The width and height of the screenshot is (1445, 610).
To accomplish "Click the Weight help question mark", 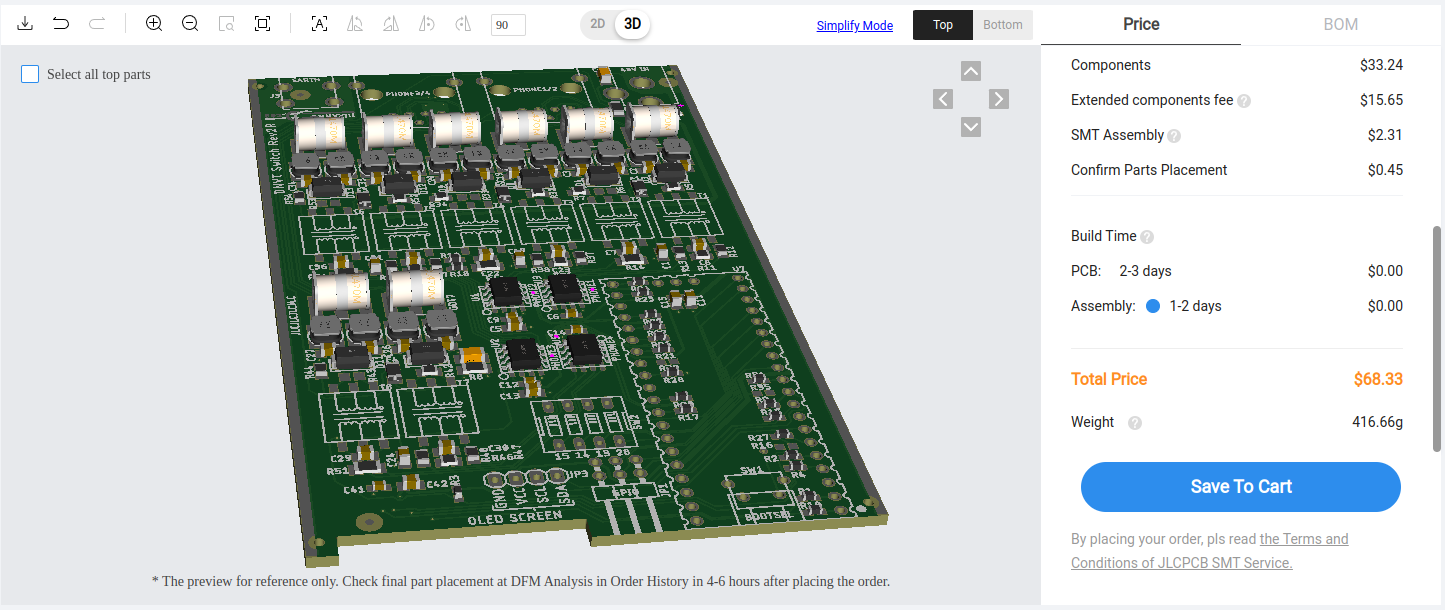I will pos(1135,423).
